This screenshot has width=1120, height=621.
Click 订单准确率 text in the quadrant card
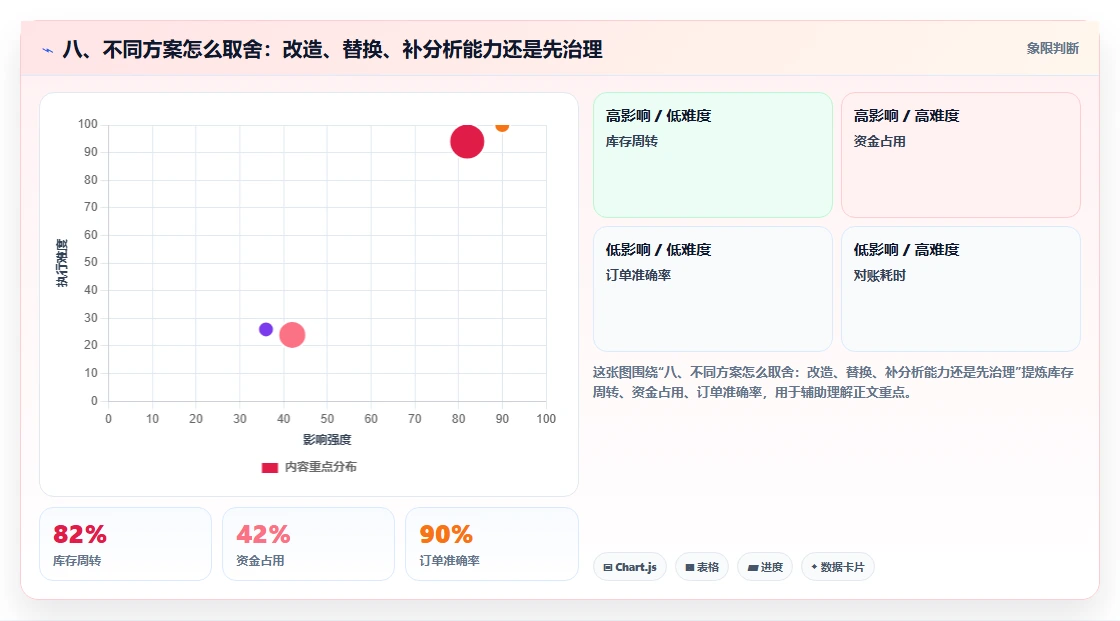click(638, 275)
